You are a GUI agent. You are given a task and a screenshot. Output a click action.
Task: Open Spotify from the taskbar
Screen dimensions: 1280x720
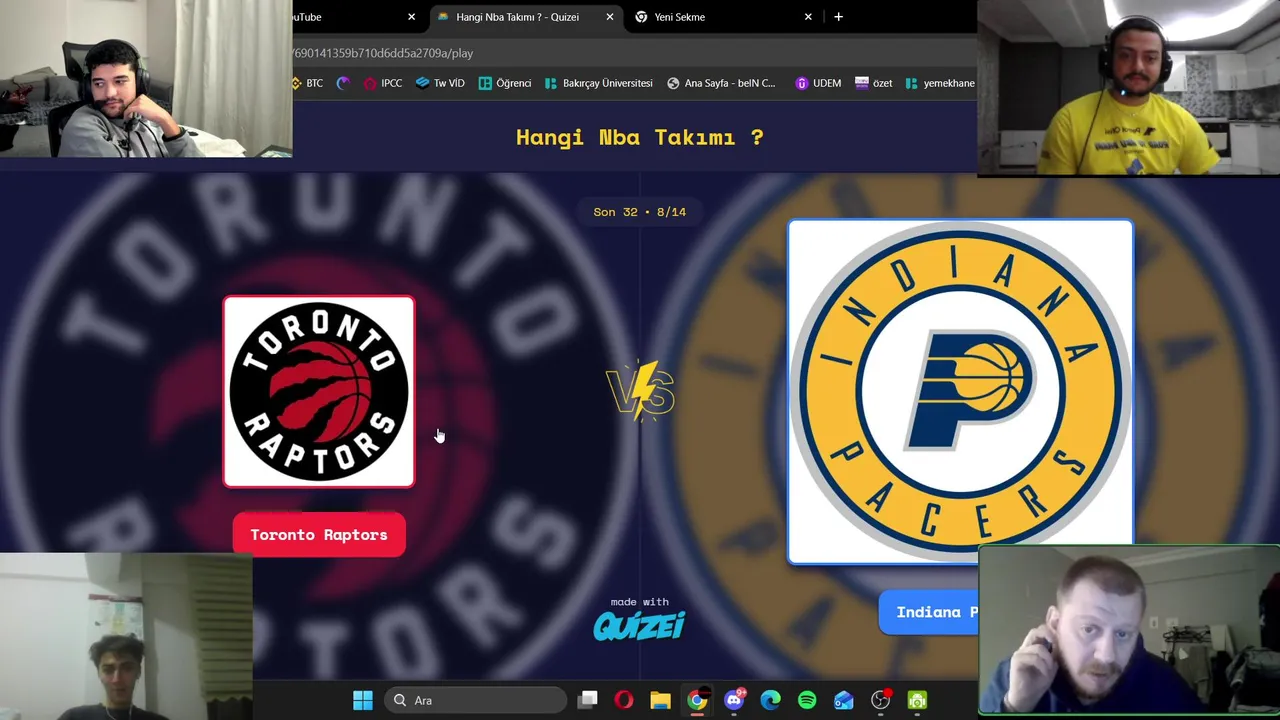807,700
